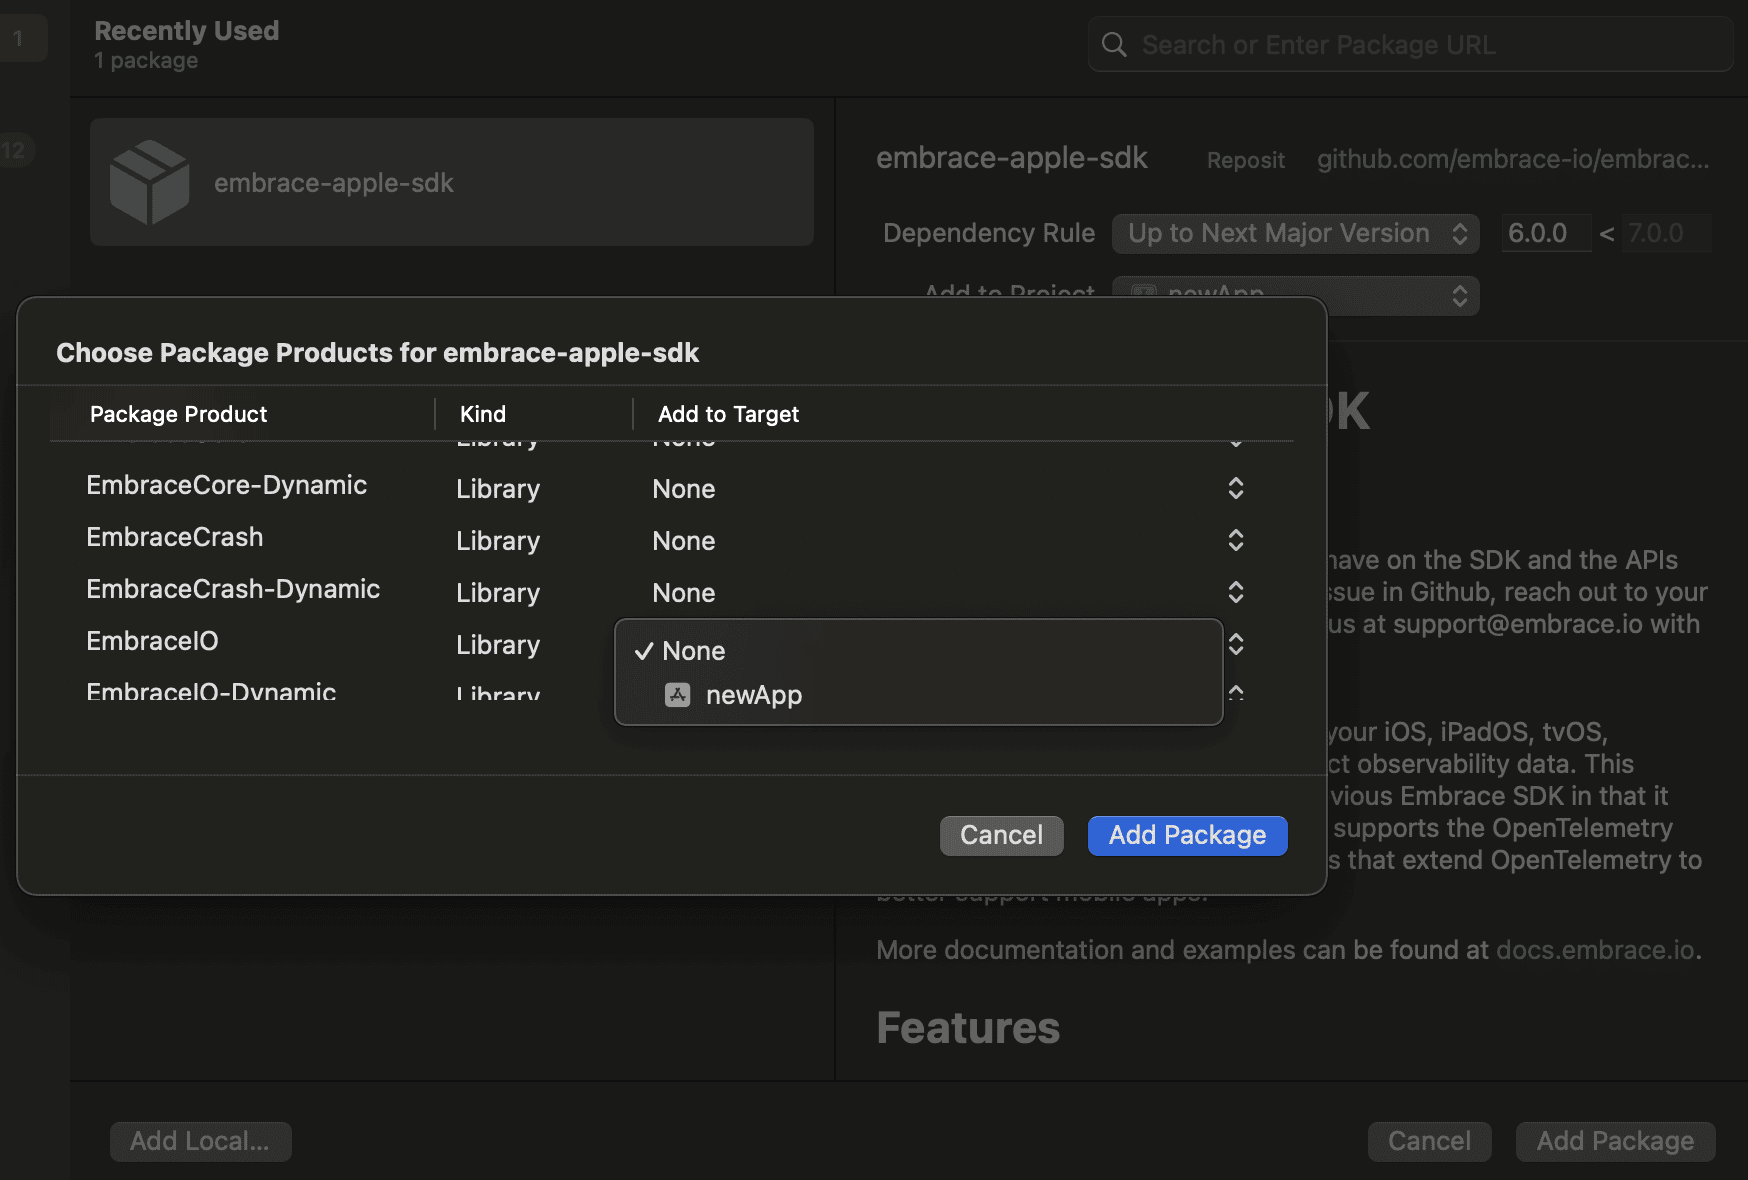Viewport: 1748px width, 1180px height.
Task: Click the Kind column header
Action: 483,414
